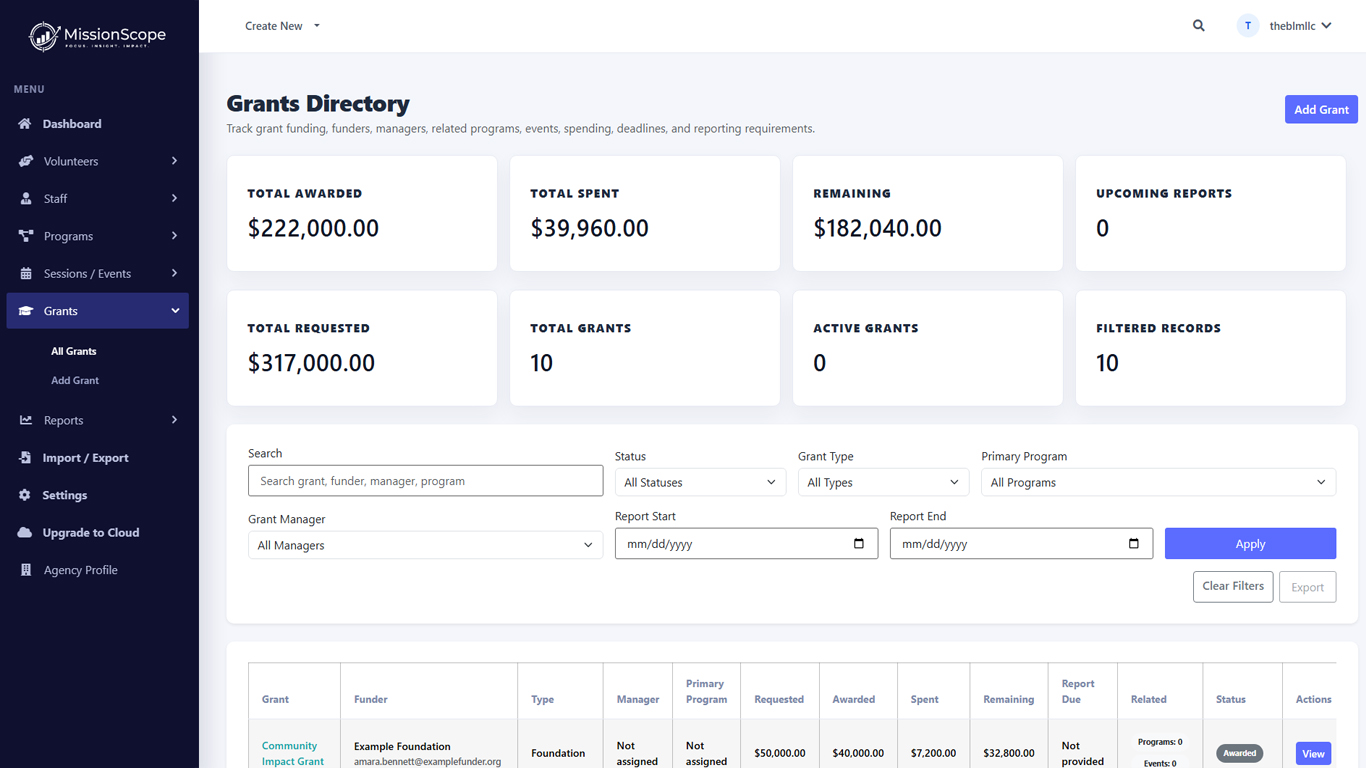Expand the Sessions / Events chevron
1366x768 pixels.
pos(174,273)
